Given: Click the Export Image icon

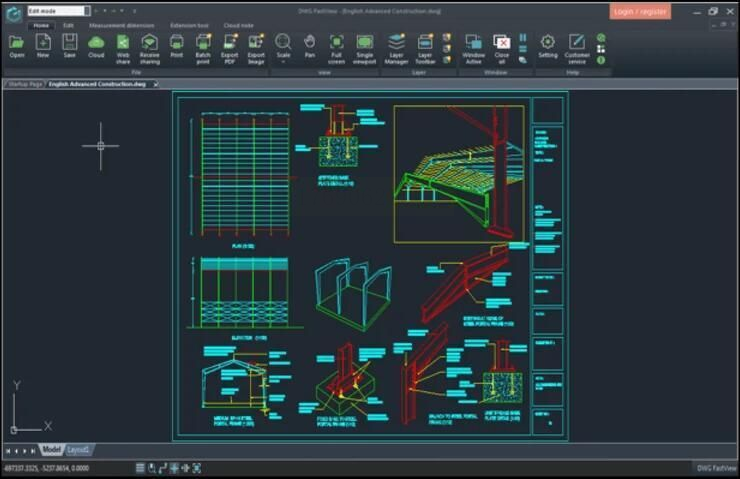Looking at the screenshot, I should pyautogui.click(x=257, y=46).
